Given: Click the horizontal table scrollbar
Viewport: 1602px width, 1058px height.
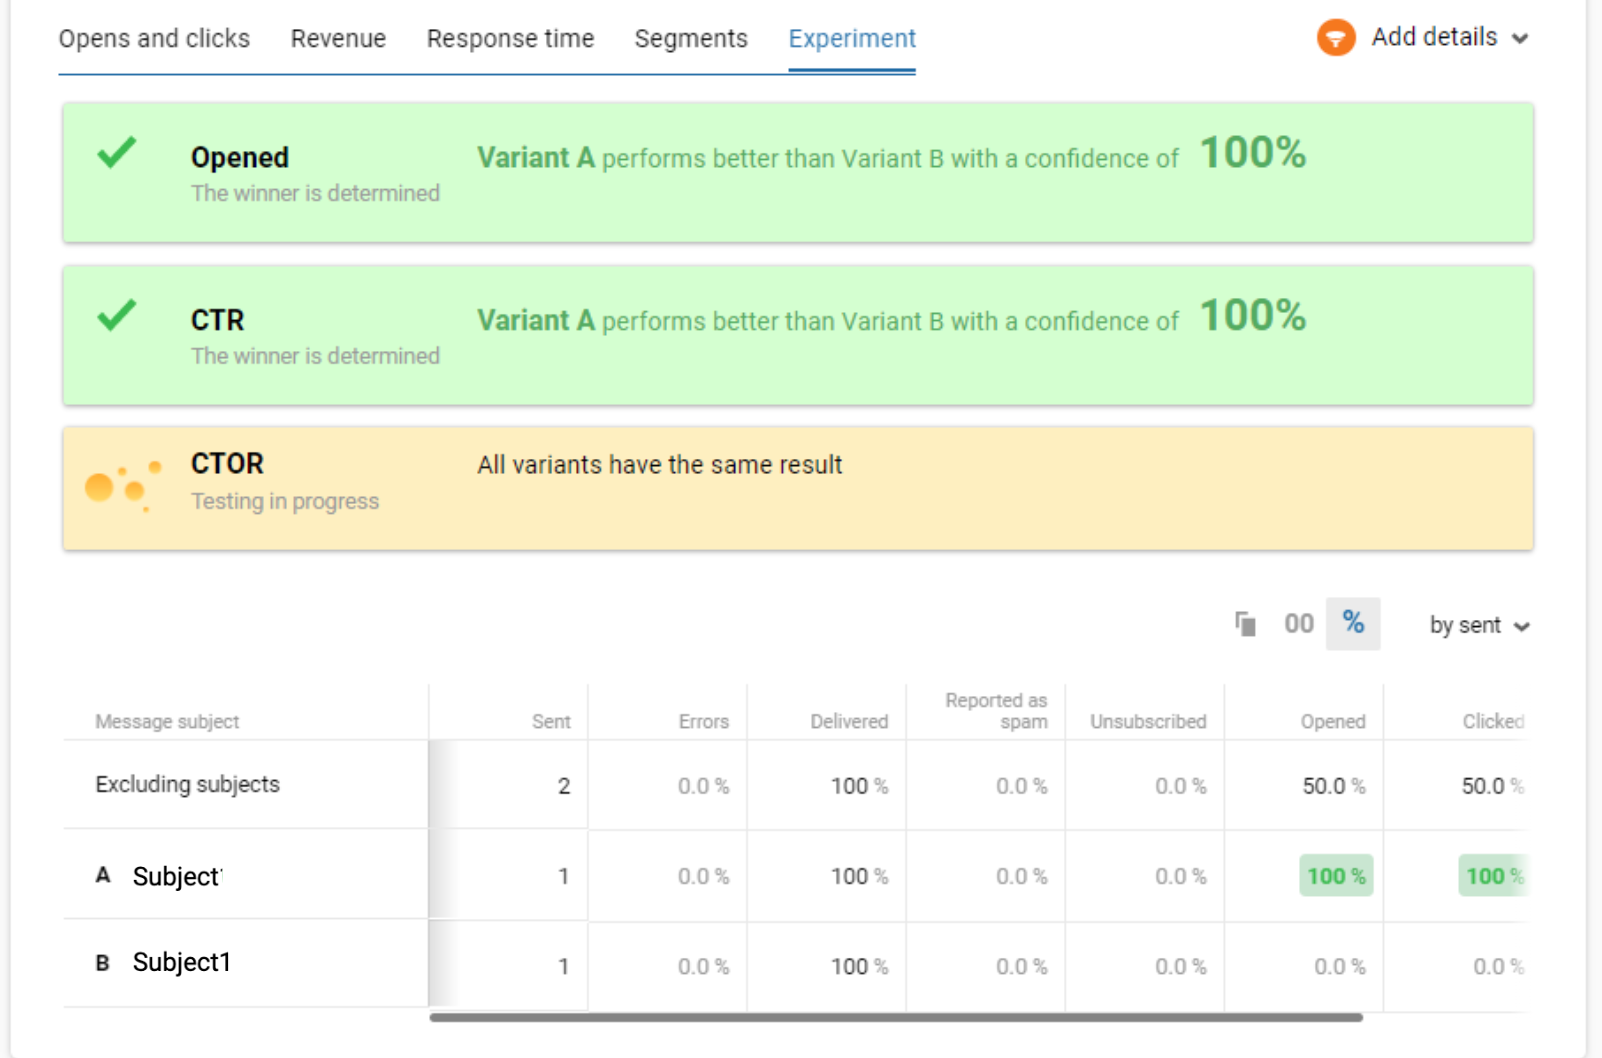Looking at the screenshot, I should (x=896, y=1017).
